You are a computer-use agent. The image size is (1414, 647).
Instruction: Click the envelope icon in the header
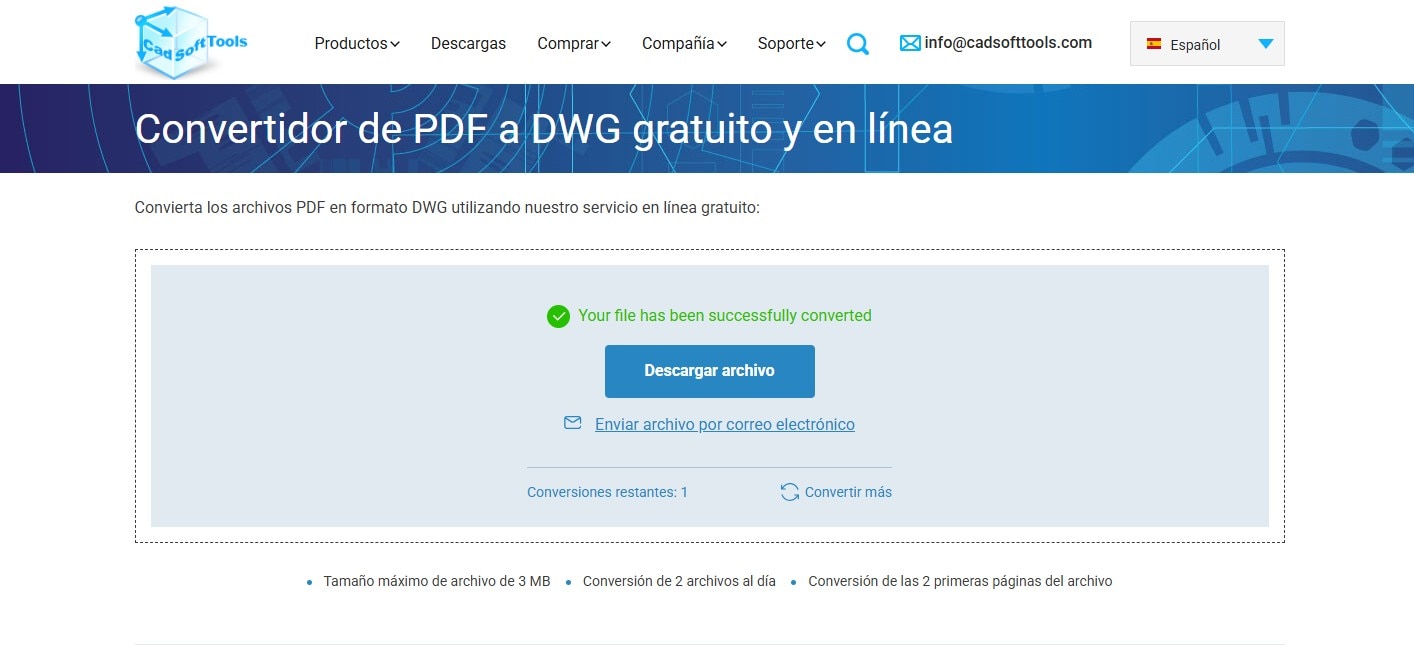909,43
